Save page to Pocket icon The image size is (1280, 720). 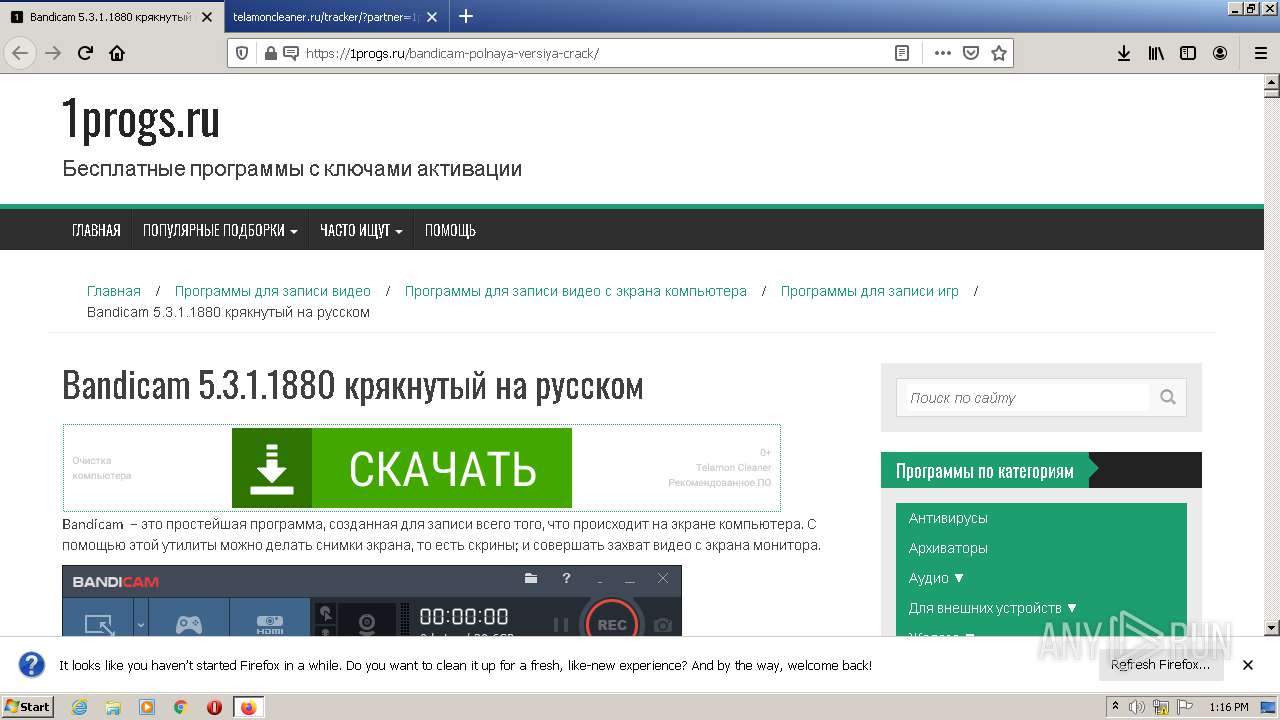click(x=971, y=54)
